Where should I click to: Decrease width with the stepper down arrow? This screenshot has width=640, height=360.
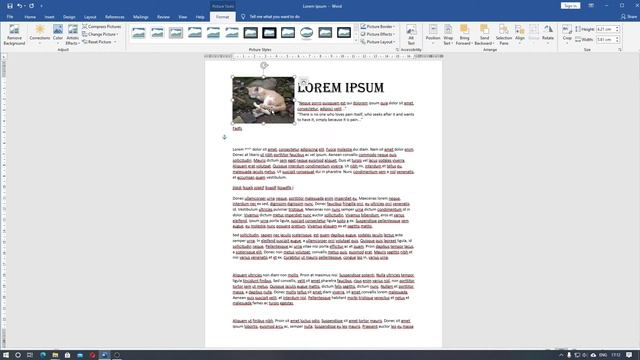618,41
